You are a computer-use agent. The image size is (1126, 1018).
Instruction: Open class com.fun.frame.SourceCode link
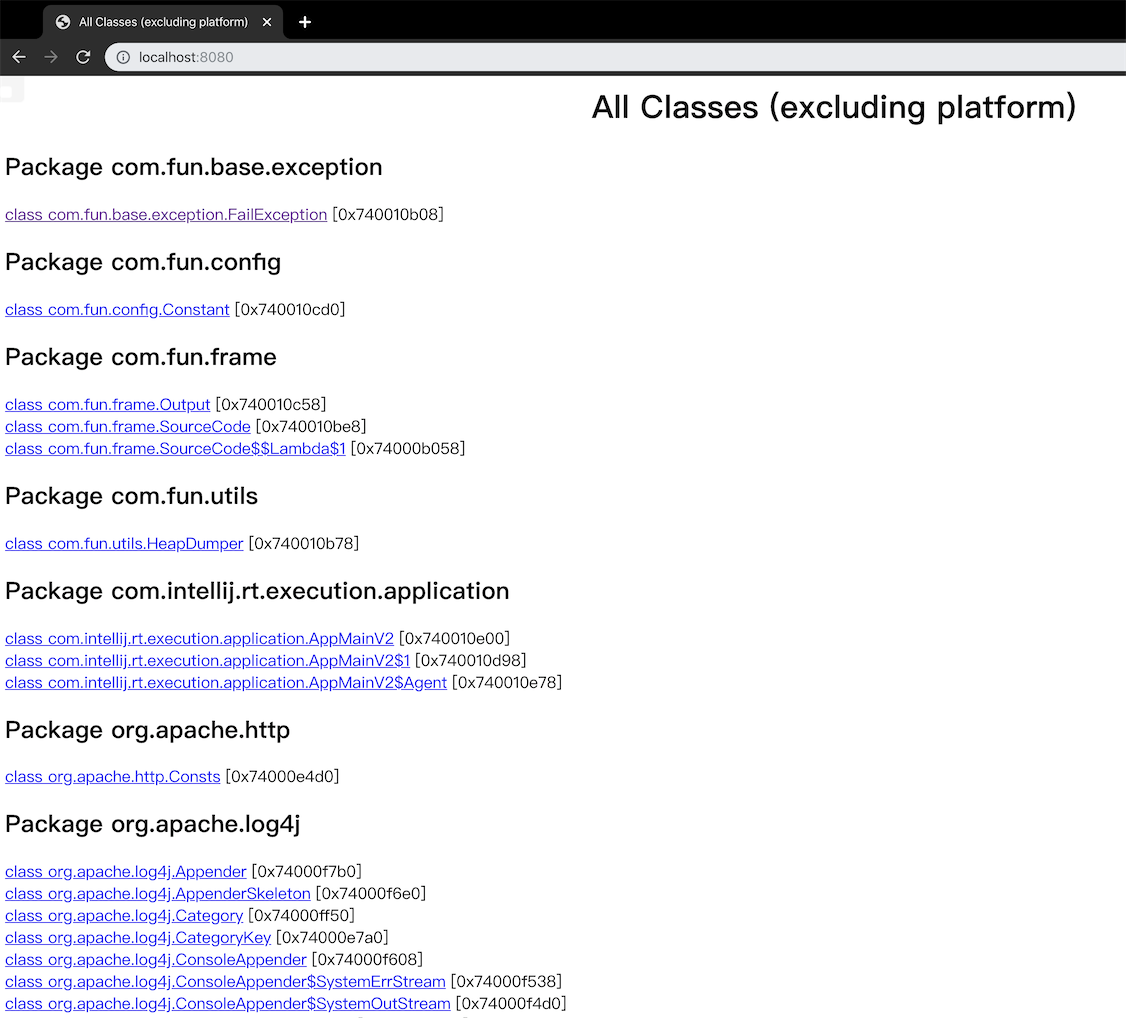pyautogui.click(x=128, y=426)
